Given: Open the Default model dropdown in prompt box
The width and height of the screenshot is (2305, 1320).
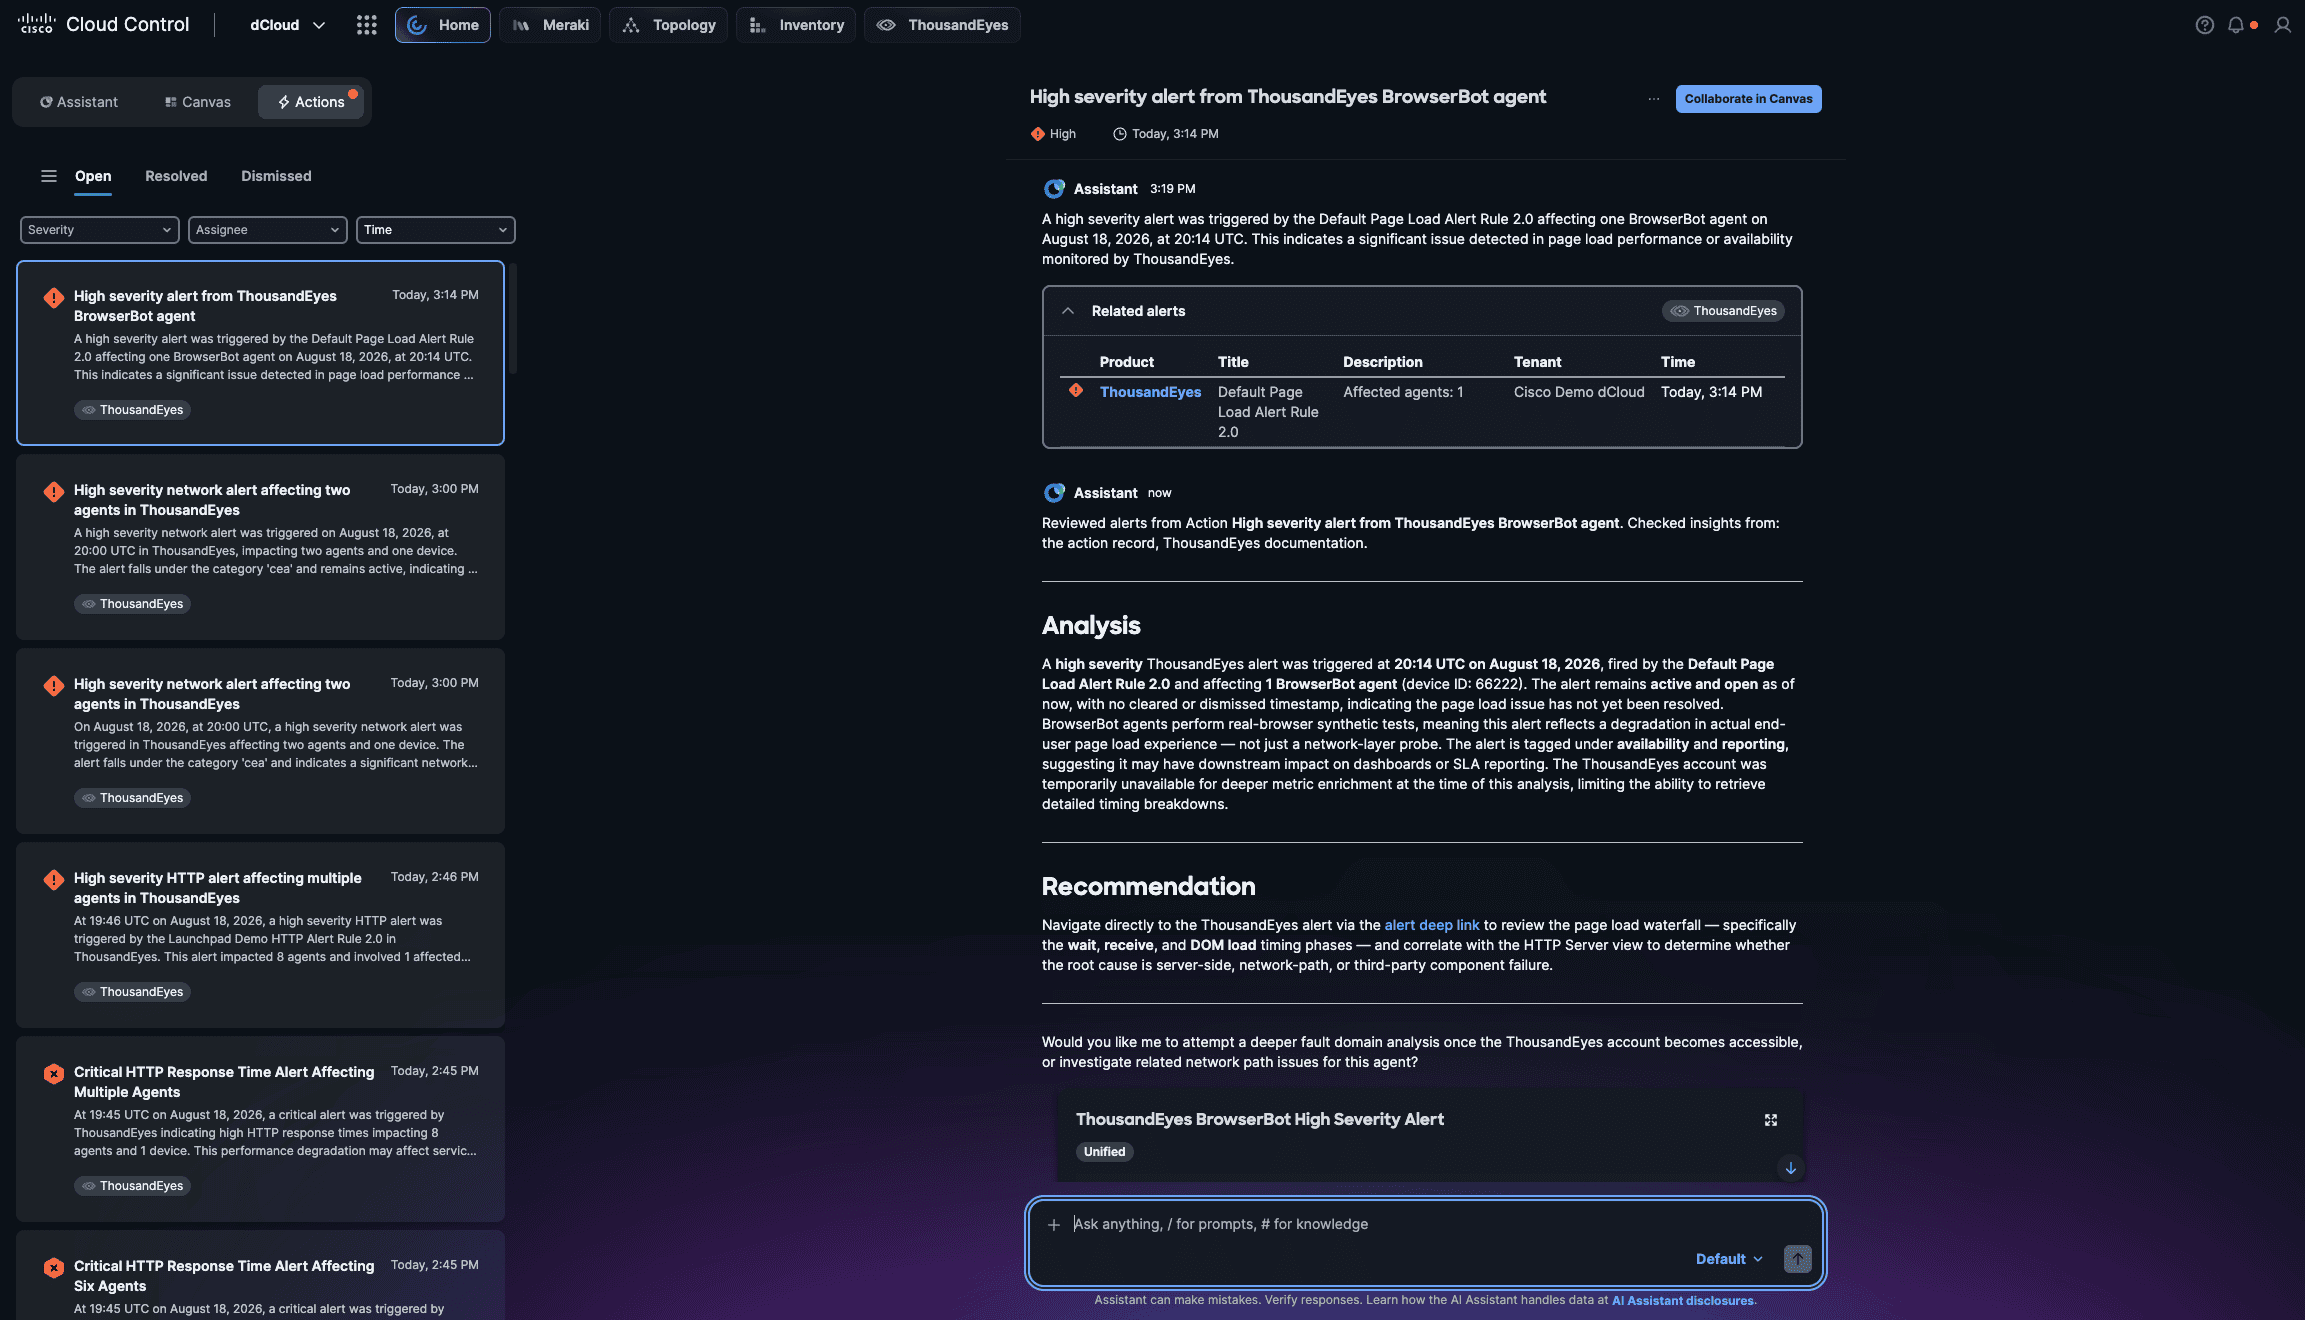Looking at the screenshot, I should 1729,1259.
